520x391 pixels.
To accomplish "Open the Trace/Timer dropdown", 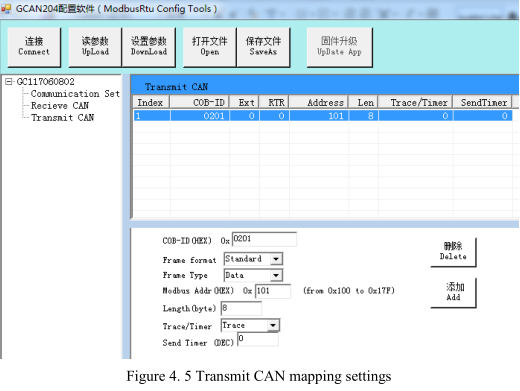I will 273,325.
